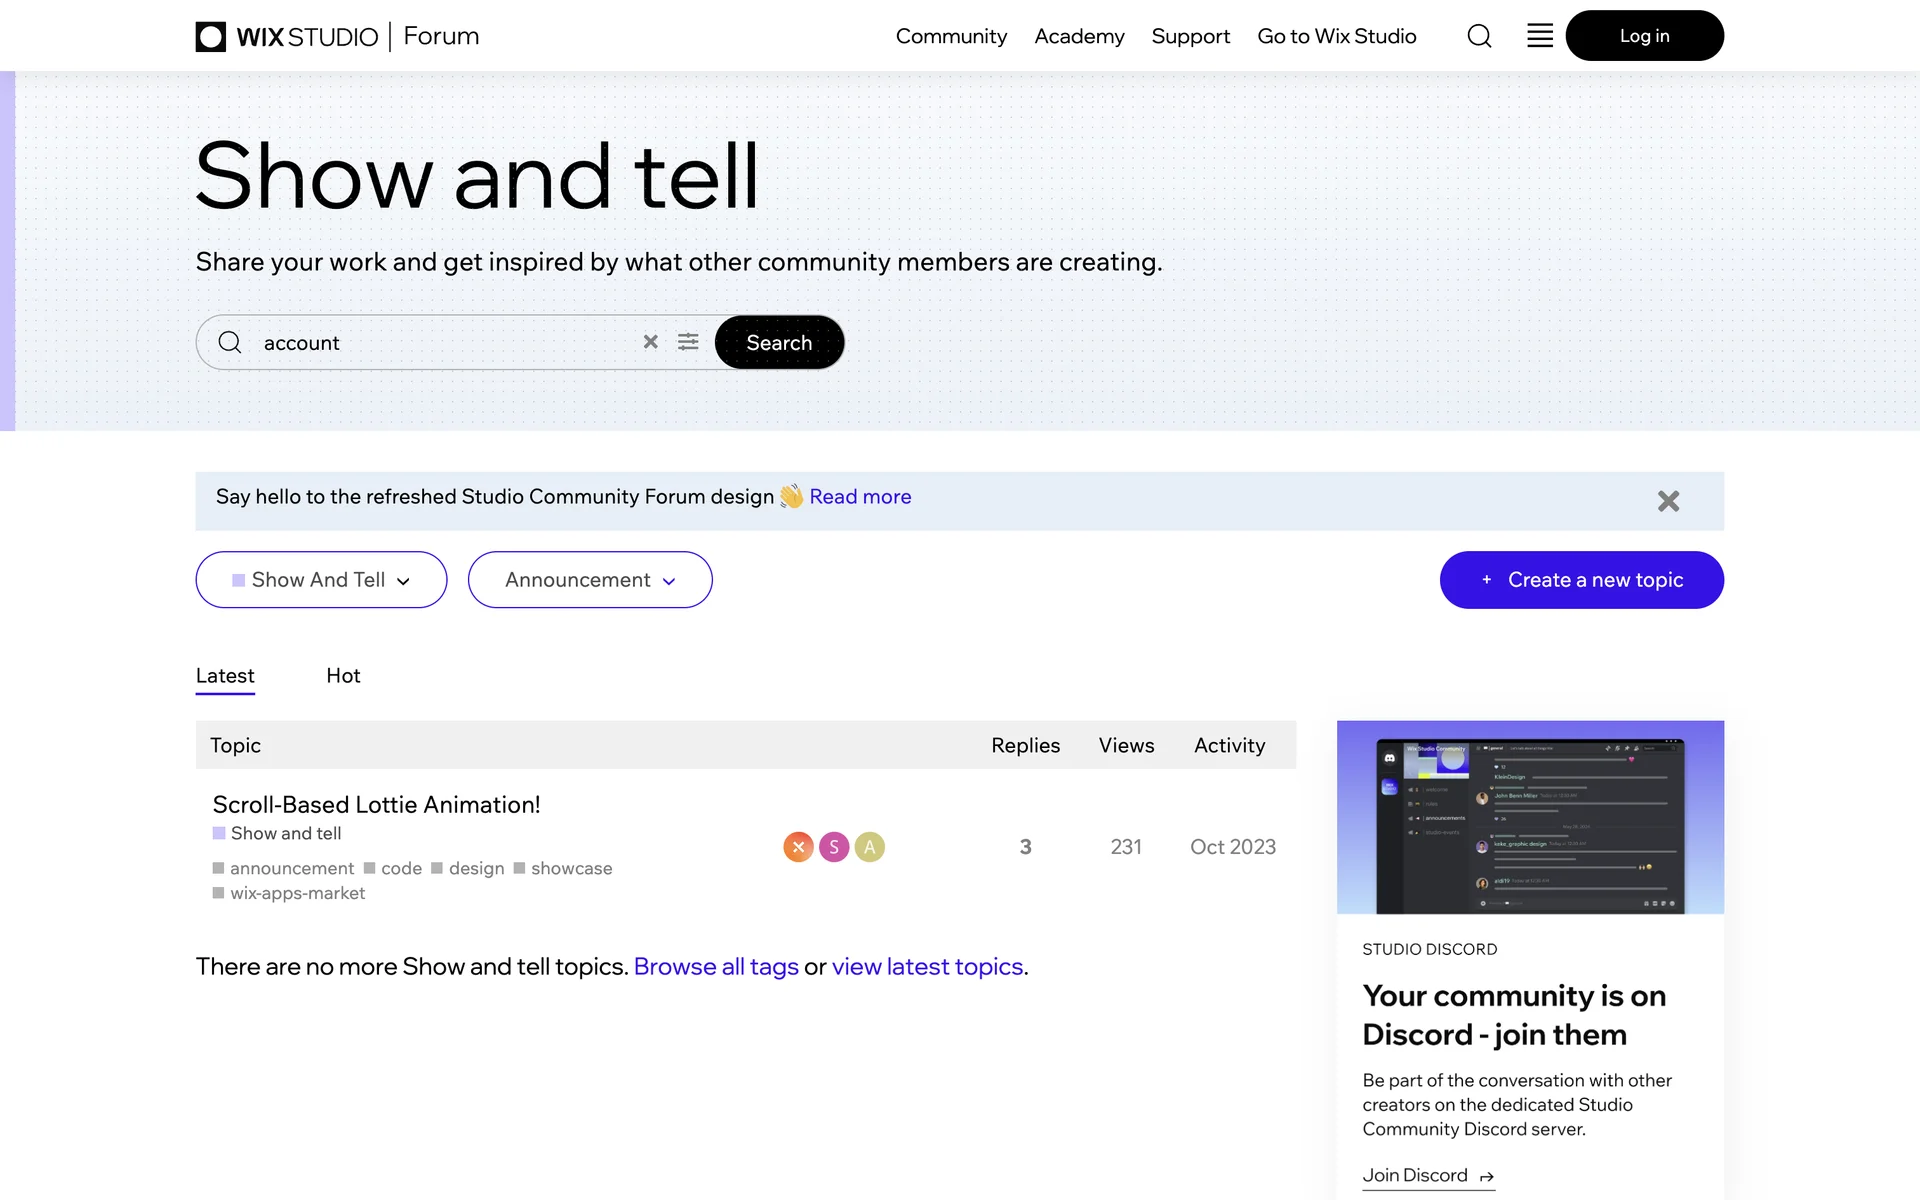The image size is (1920, 1200).
Task: Click the Create a new topic button
Action: click(x=1581, y=580)
